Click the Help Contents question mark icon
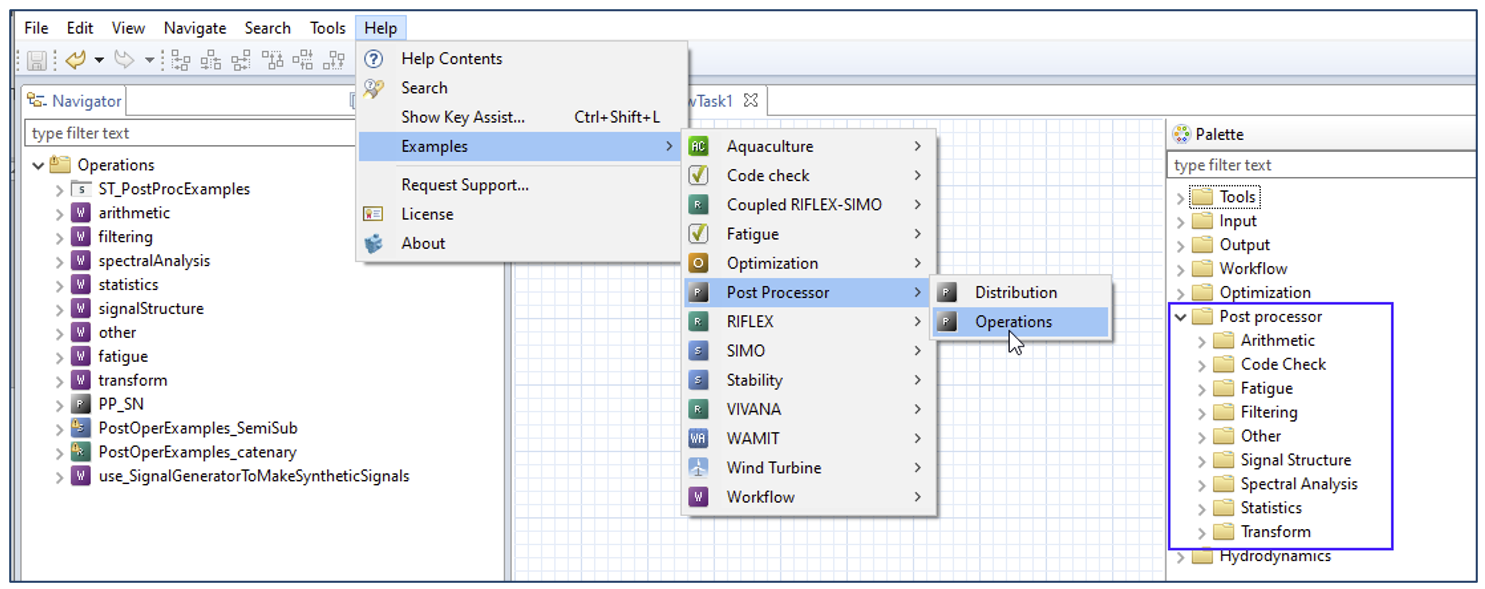This screenshot has height=589, width=1485. tap(374, 59)
